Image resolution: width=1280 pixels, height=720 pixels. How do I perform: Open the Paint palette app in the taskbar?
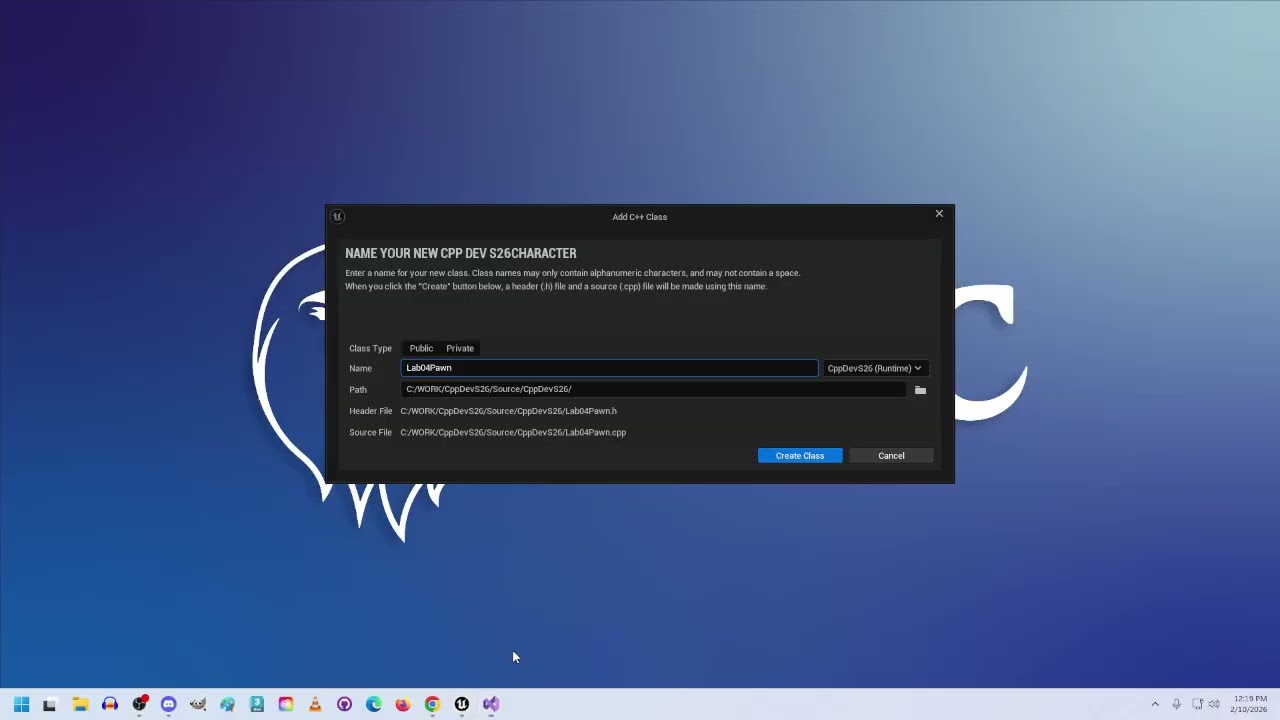point(228,704)
